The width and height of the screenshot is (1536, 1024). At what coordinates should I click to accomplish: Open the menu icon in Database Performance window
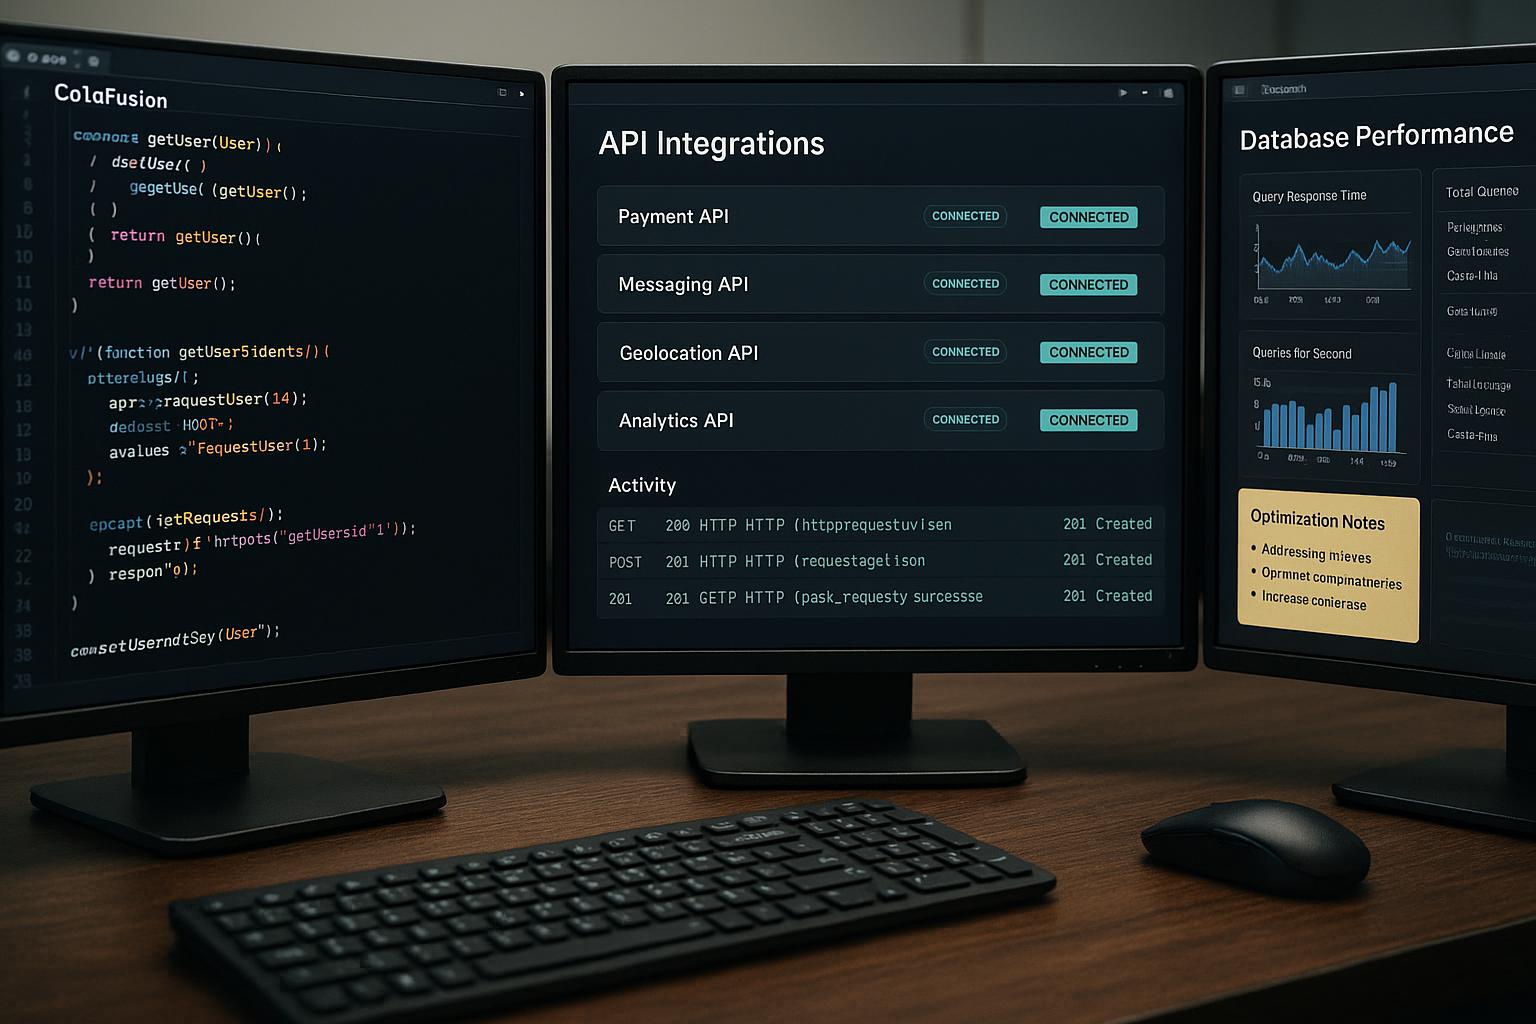(1239, 90)
